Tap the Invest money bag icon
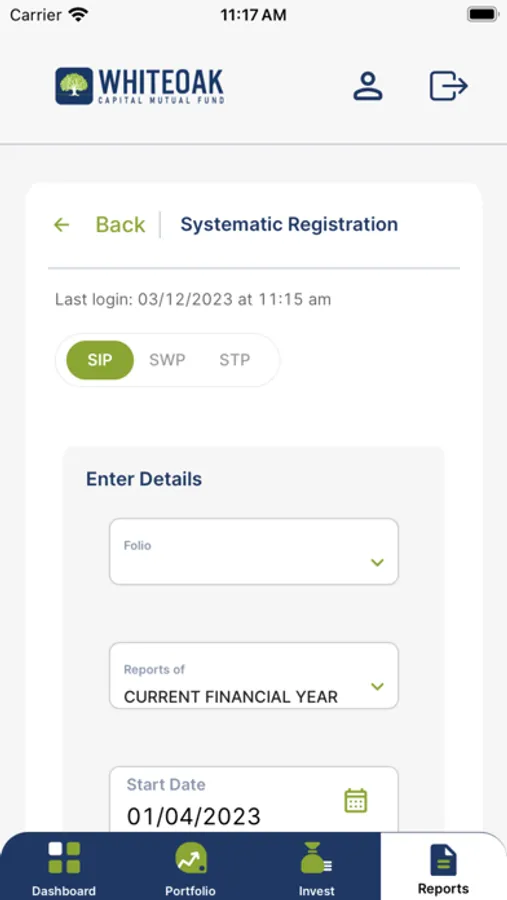 [x=316, y=858]
